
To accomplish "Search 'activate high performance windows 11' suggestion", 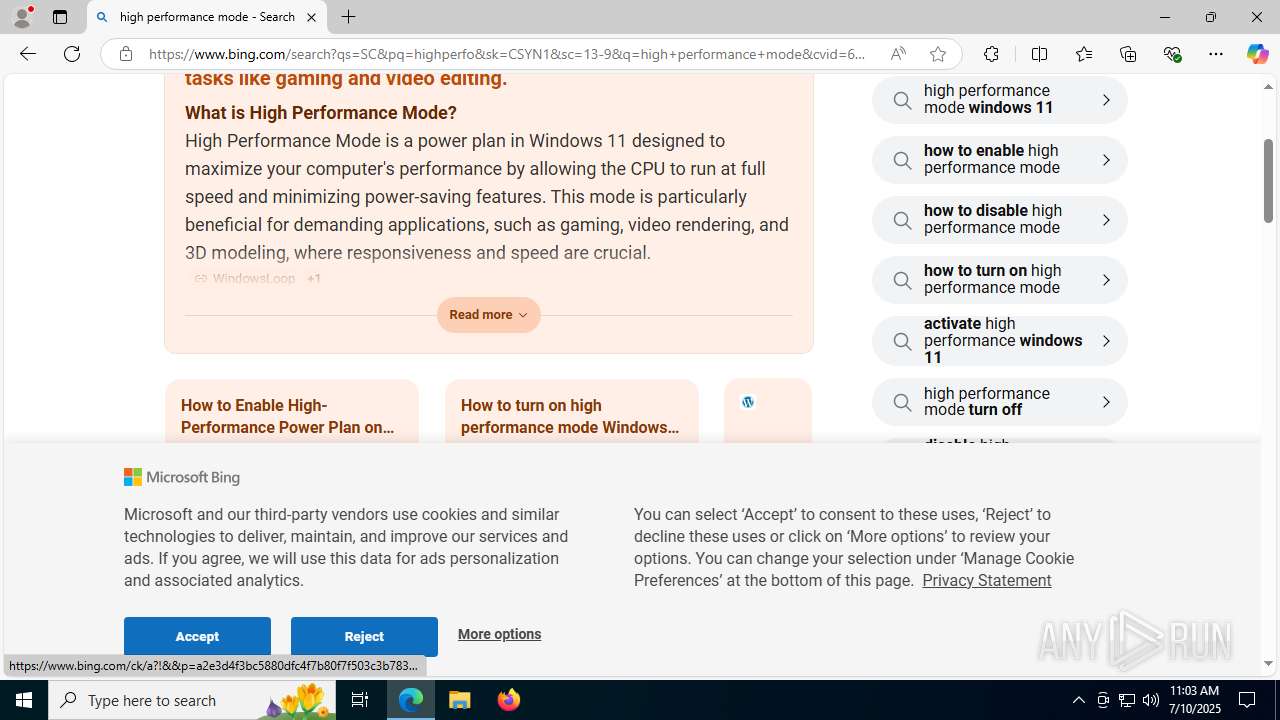I will click(999, 341).
